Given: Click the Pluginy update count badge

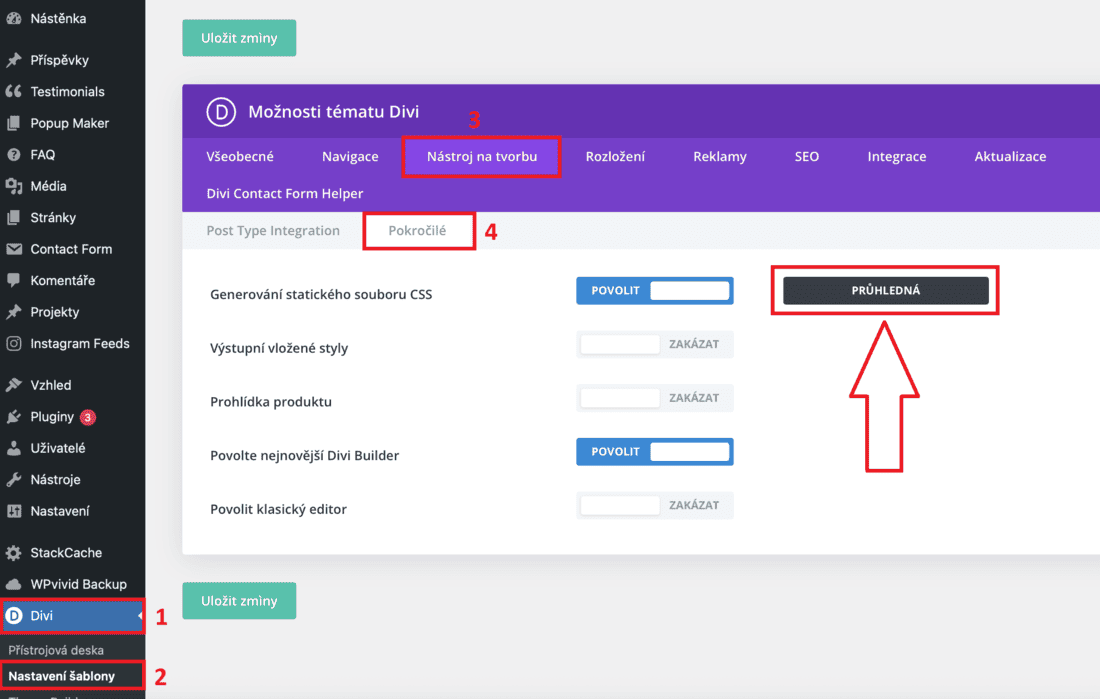Looking at the screenshot, I should (x=88, y=418).
